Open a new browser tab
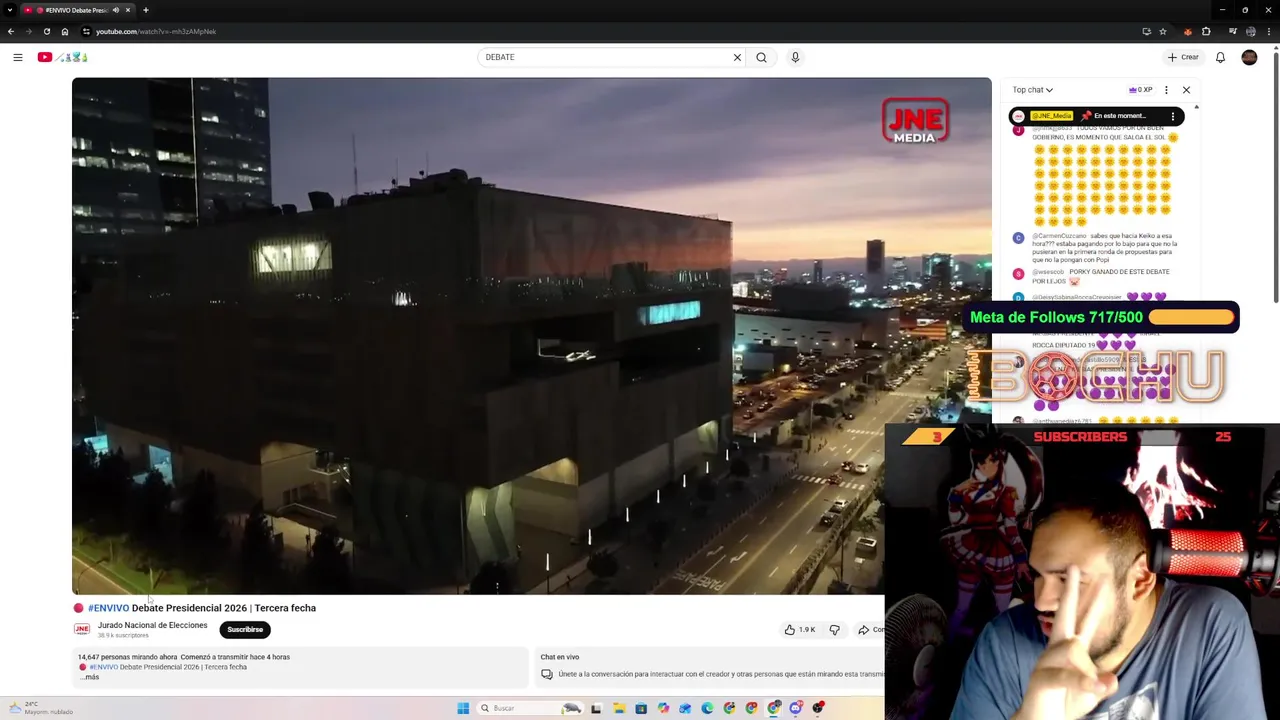 tap(146, 10)
